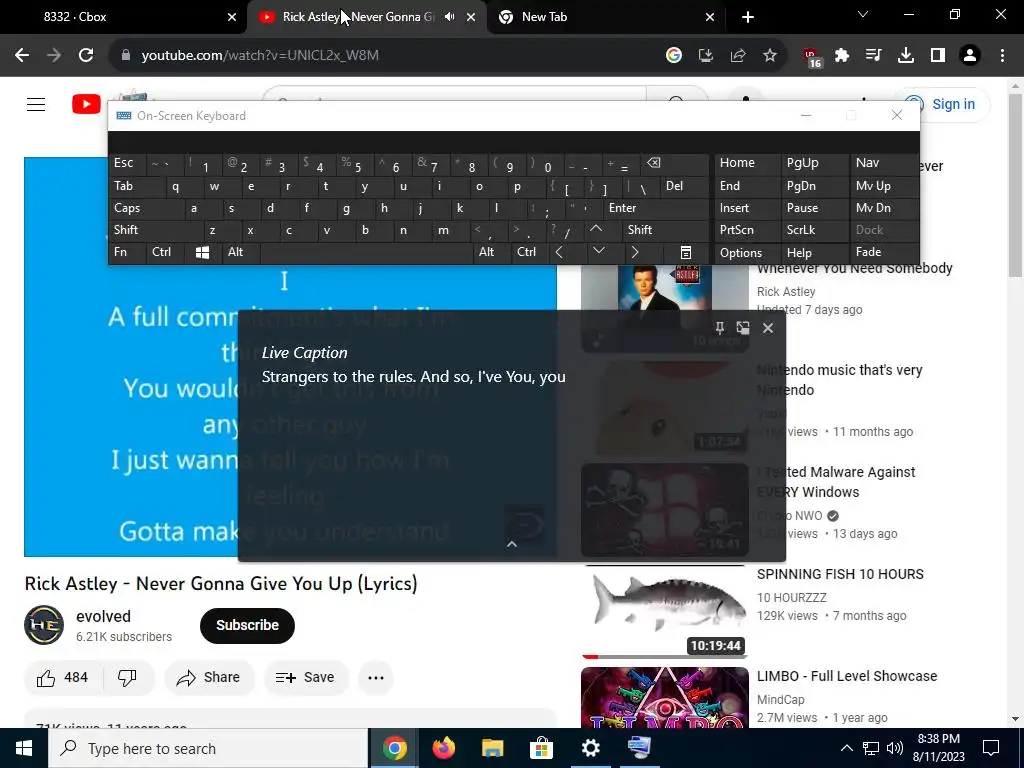The image size is (1024, 768).
Task: Click the context menu key on On-Screen Keyboard
Action: coord(686,252)
